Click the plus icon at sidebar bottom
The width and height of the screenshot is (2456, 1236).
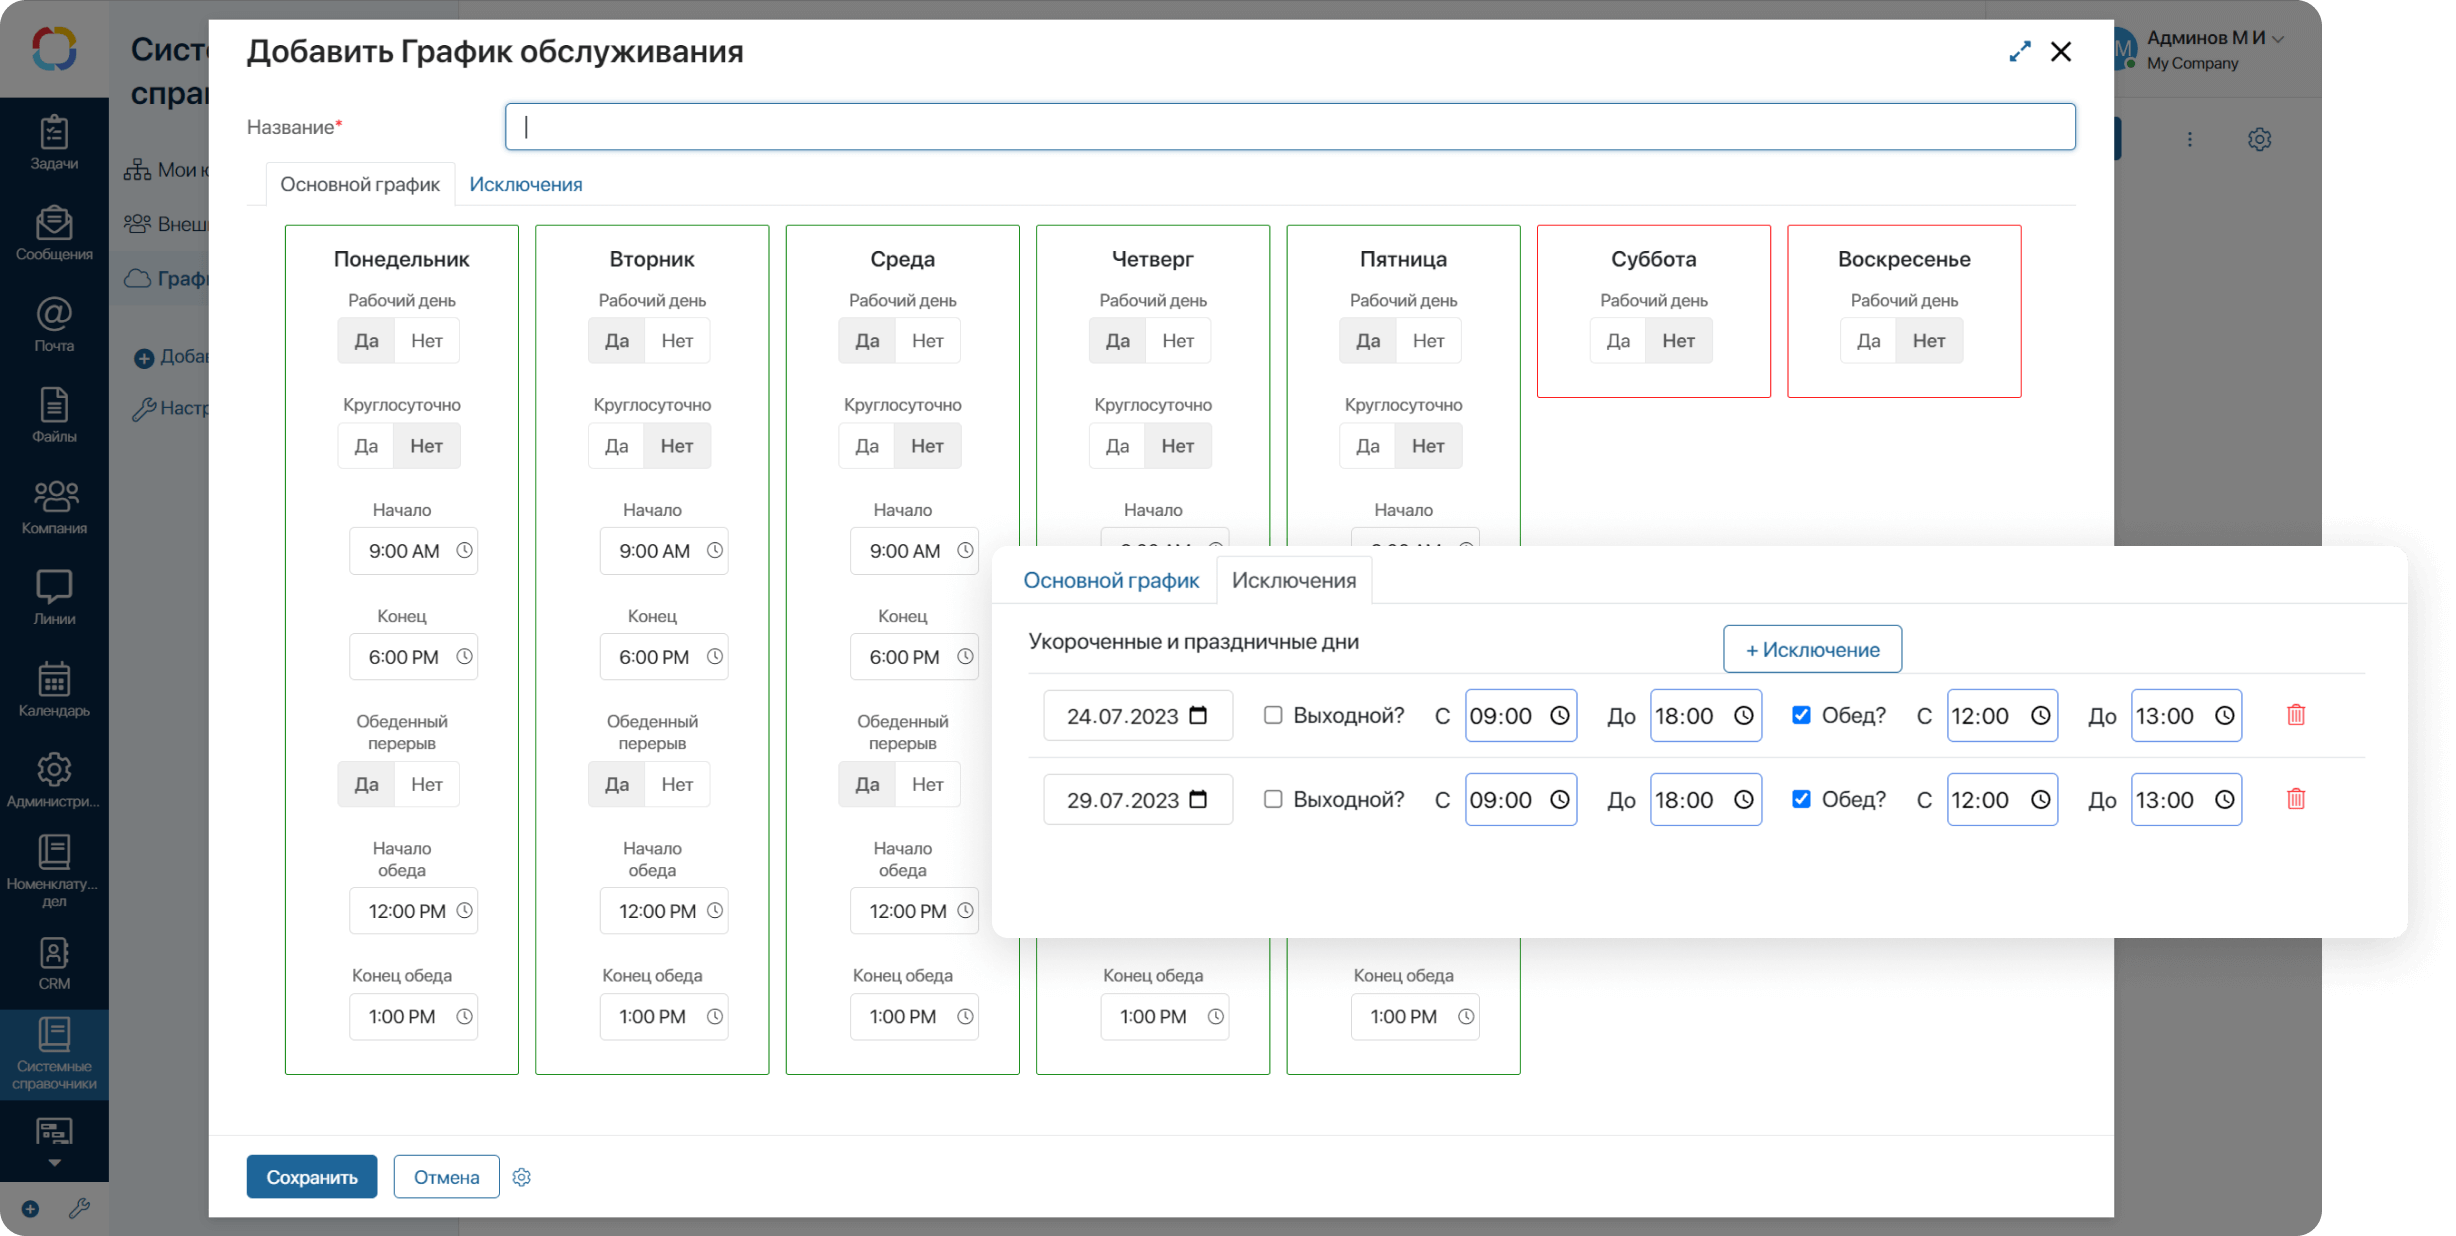coord(30,1209)
